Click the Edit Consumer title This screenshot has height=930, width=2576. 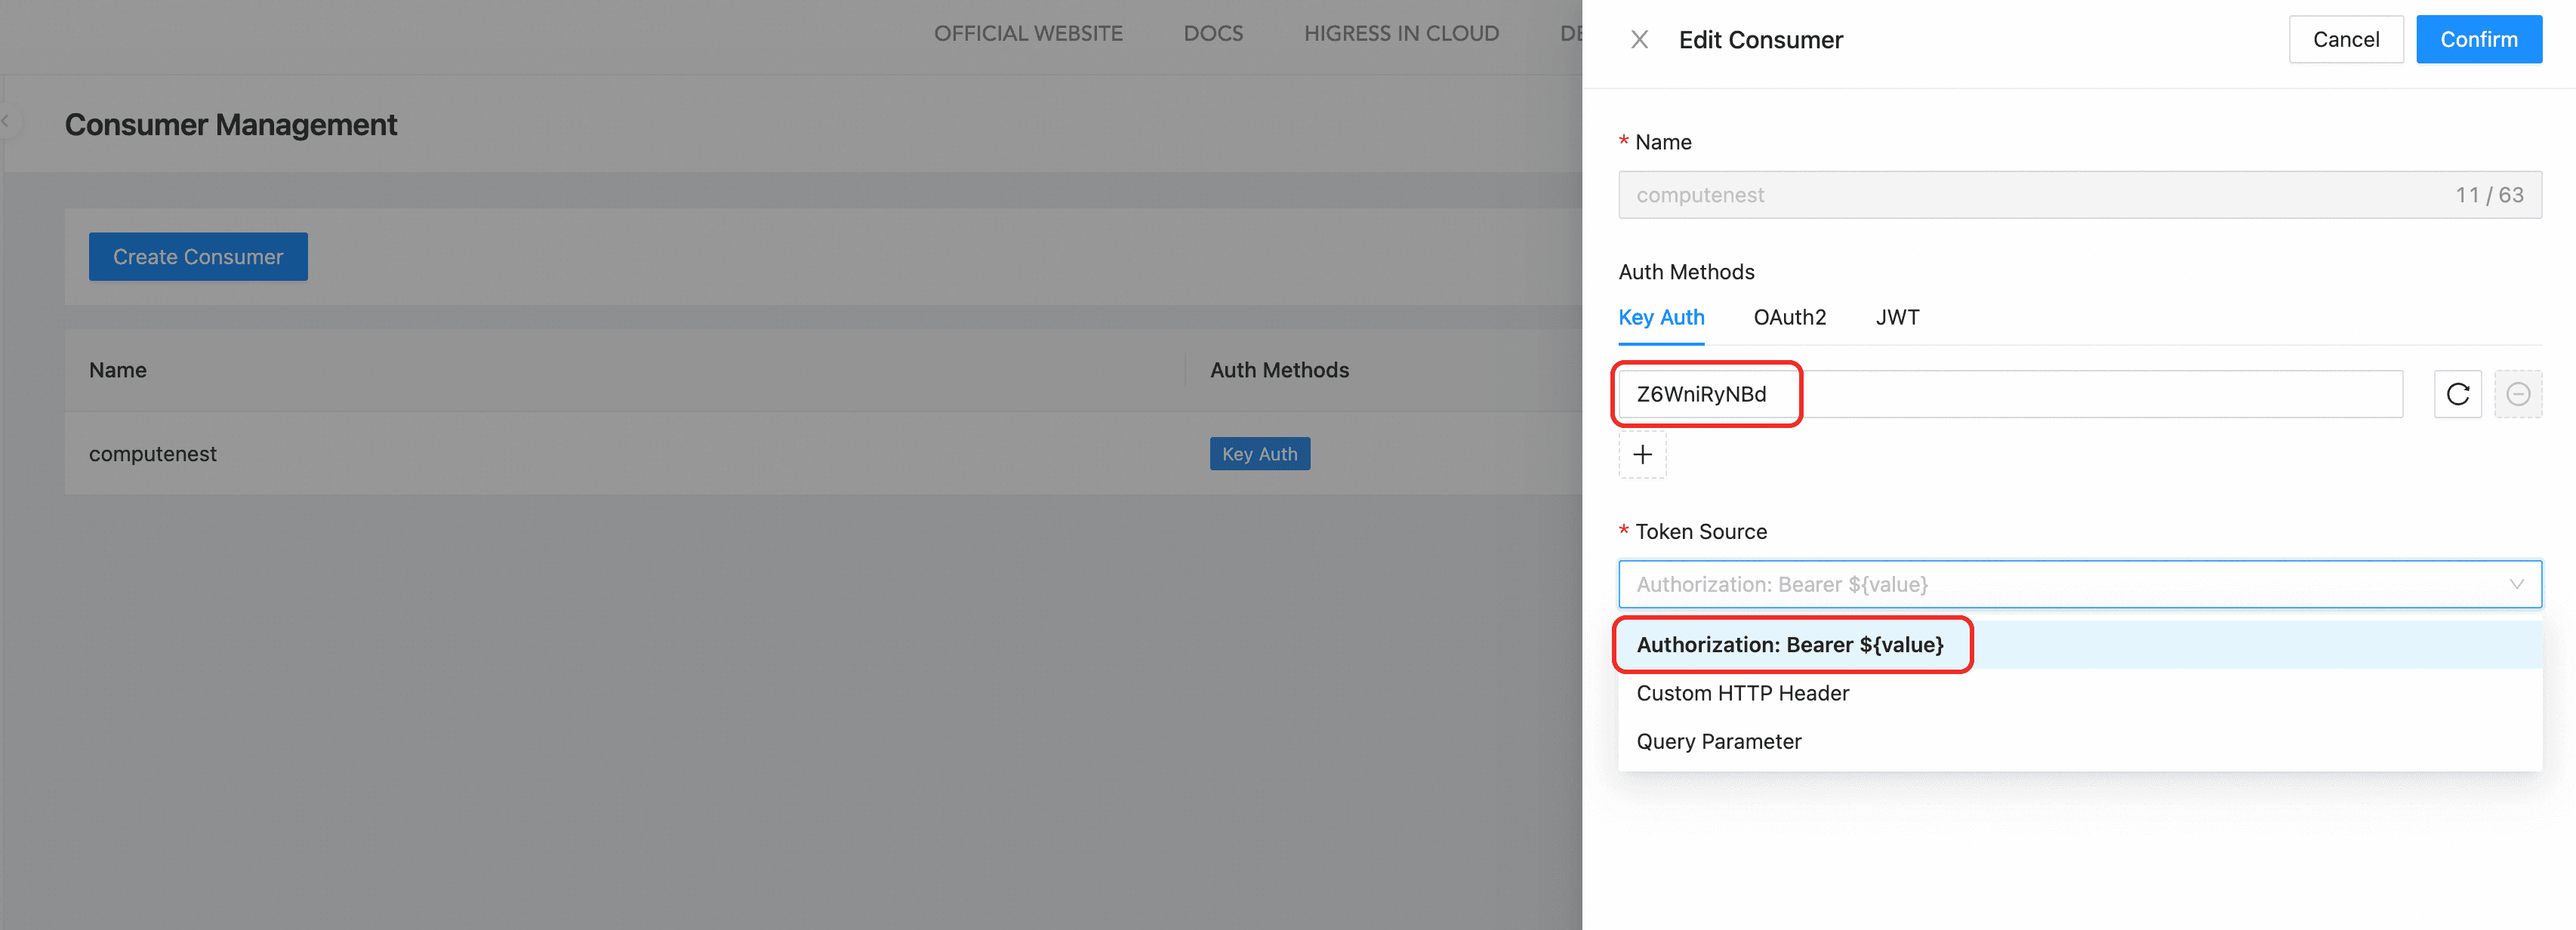pos(1760,40)
